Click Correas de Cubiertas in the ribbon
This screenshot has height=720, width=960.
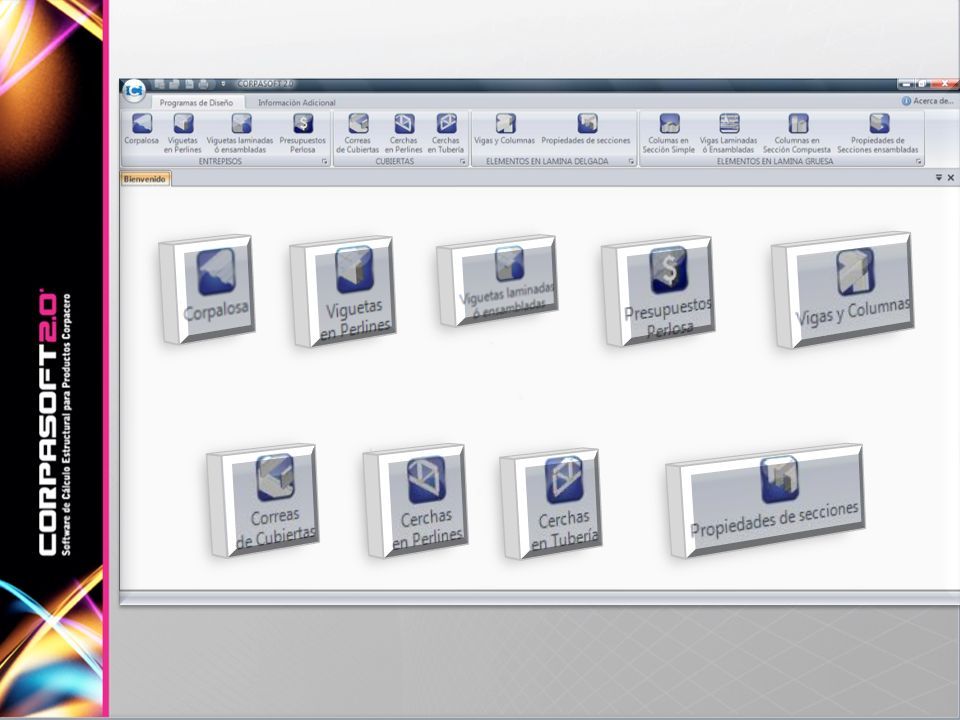(358, 133)
